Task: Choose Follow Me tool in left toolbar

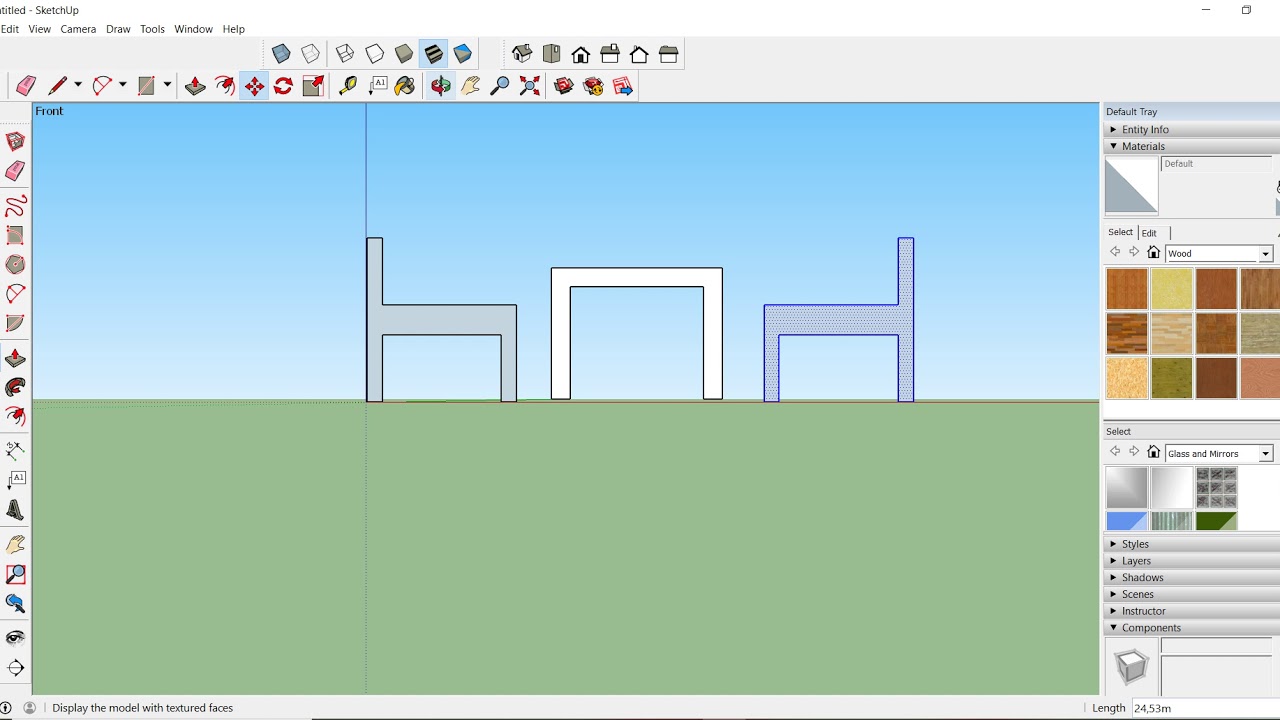Action: pyautogui.click(x=16, y=388)
